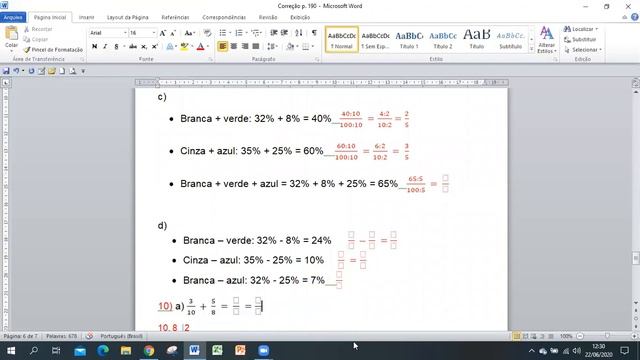The image size is (640, 360).
Task: Sort paragraphs with A-Z sort icon
Action: [299, 33]
